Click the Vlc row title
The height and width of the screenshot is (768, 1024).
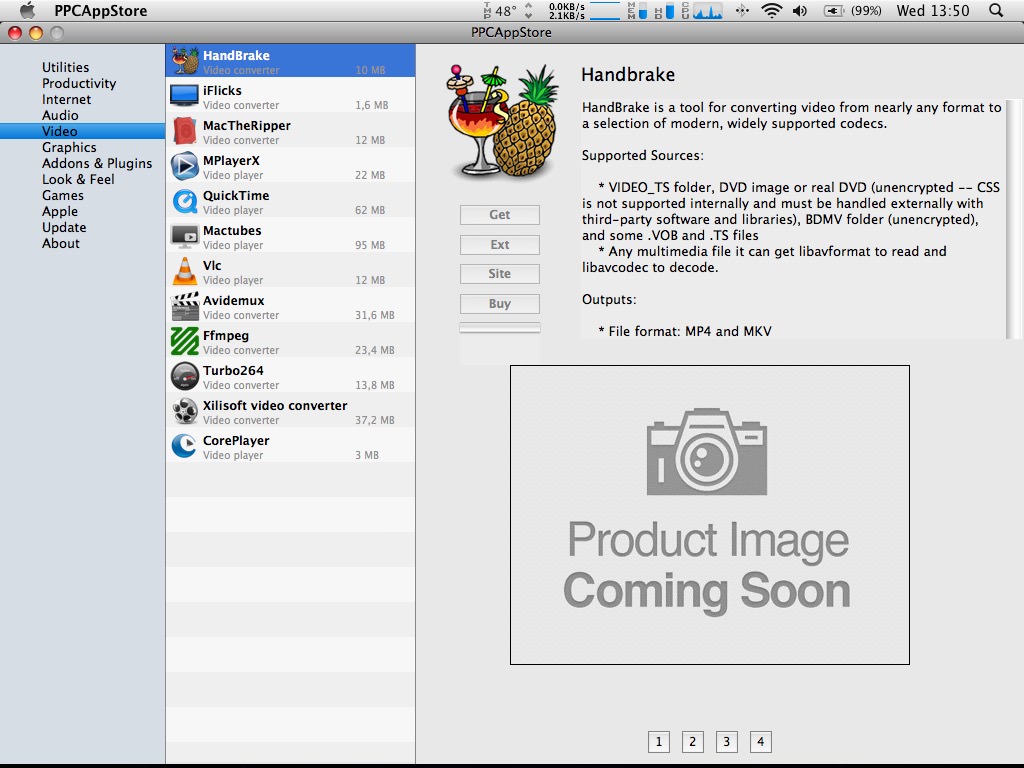(x=212, y=266)
